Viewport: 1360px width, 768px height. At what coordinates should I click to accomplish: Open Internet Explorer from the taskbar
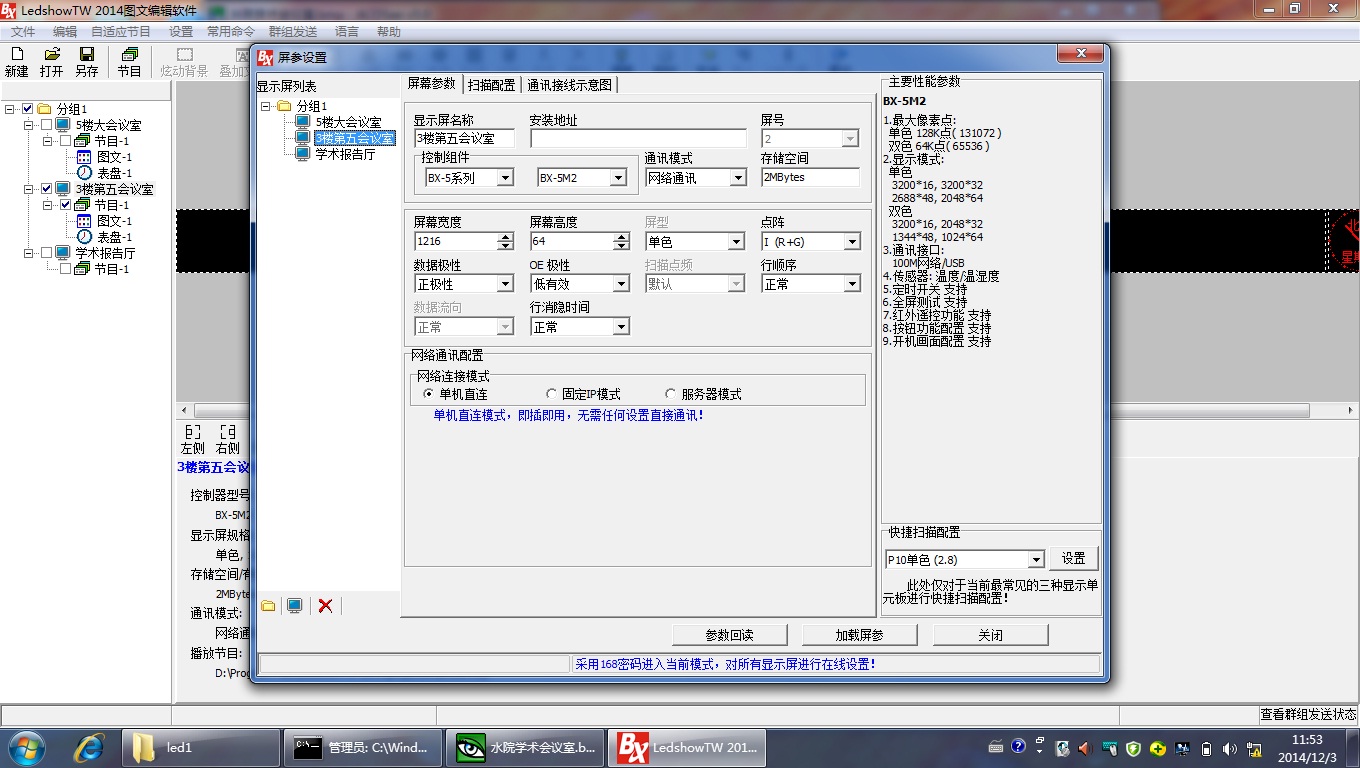point(90,747)
